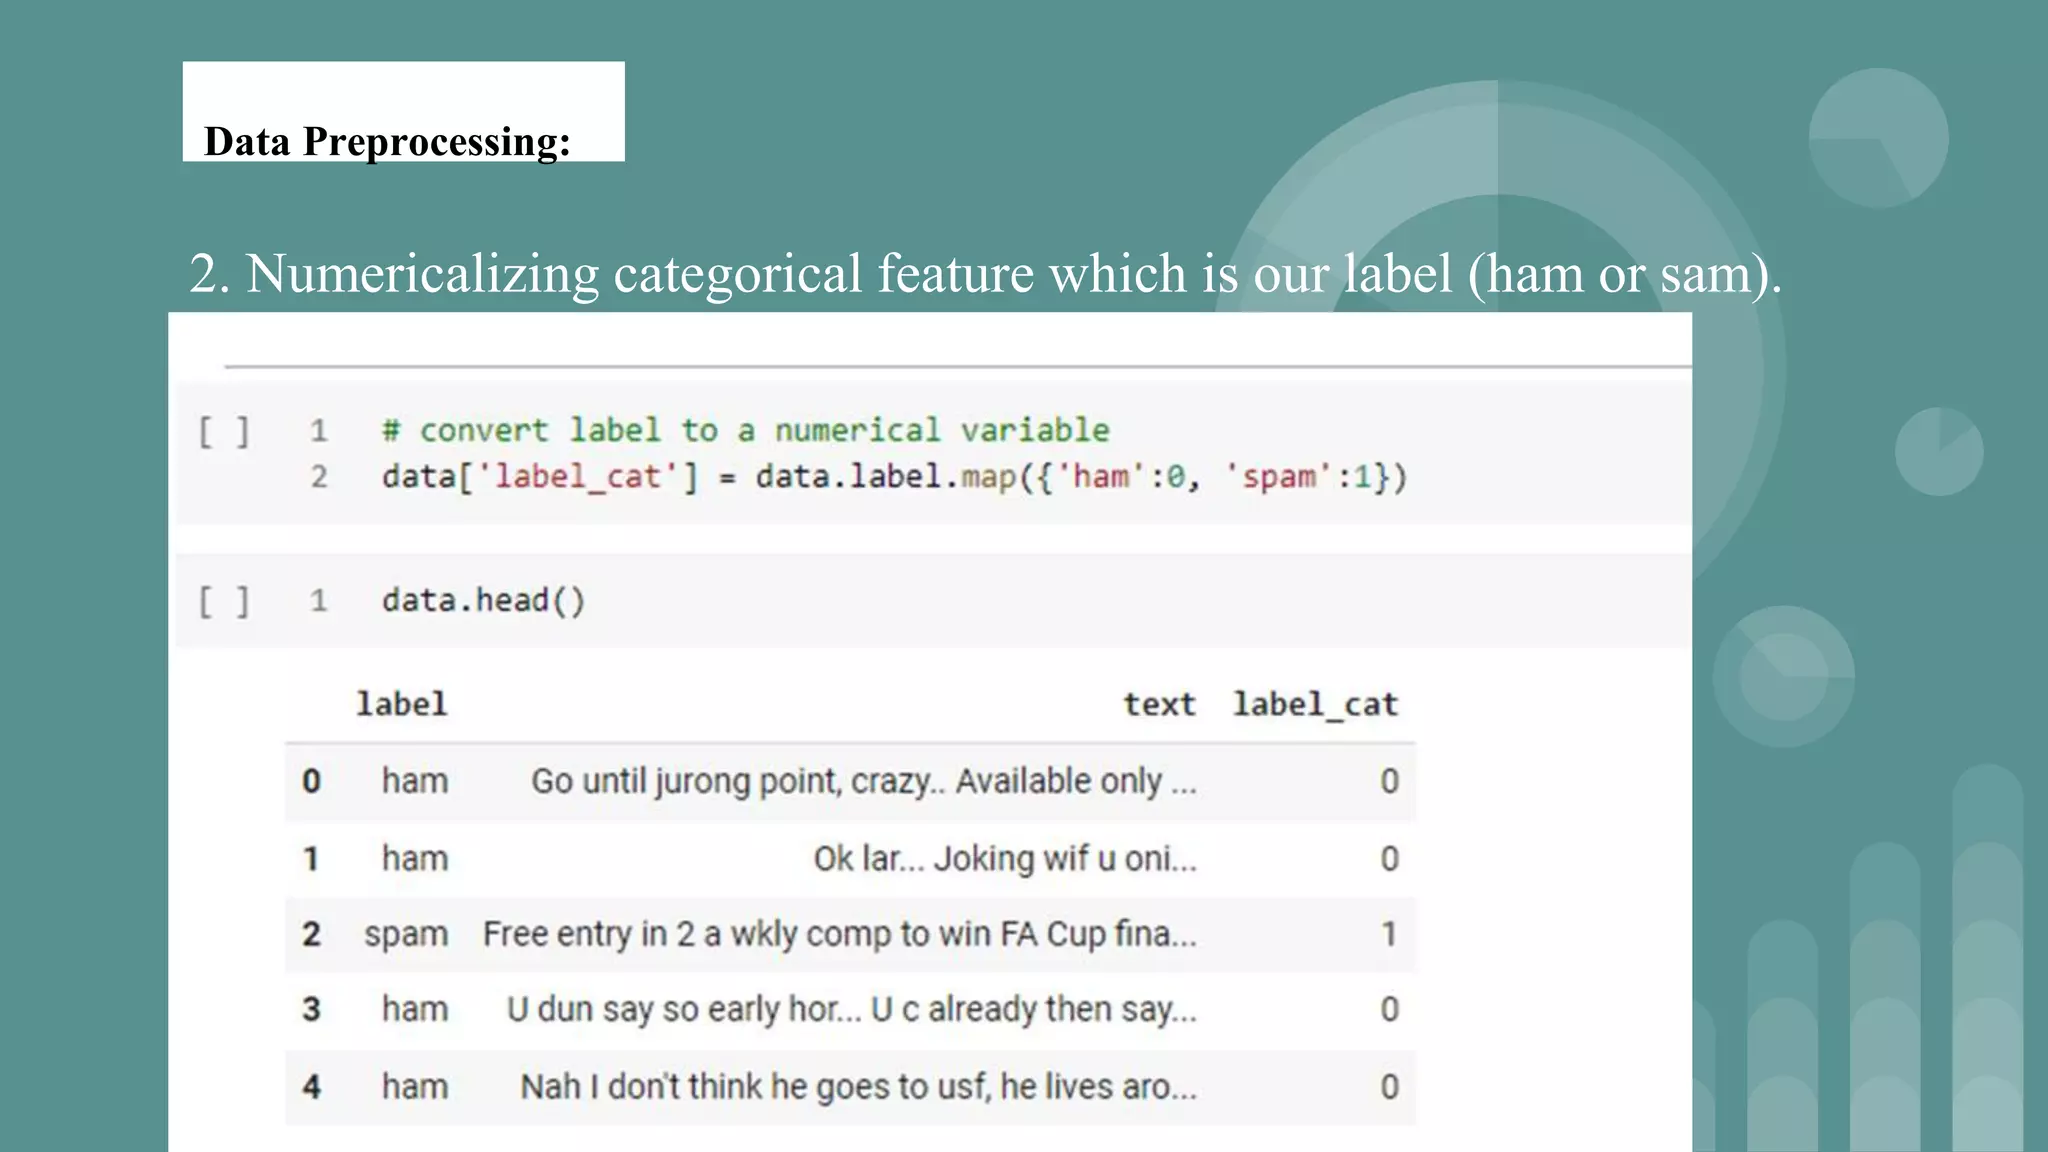Click row index 4 in the table
Image resolution: width=2048 pixels, height=1152 pixels.
point(311,1087)
